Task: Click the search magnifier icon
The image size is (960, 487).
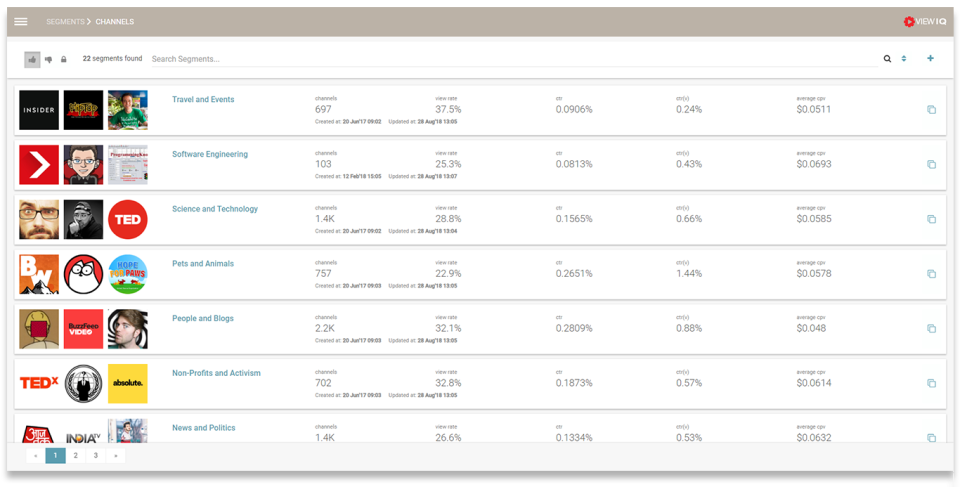Action: click(887, 59)
